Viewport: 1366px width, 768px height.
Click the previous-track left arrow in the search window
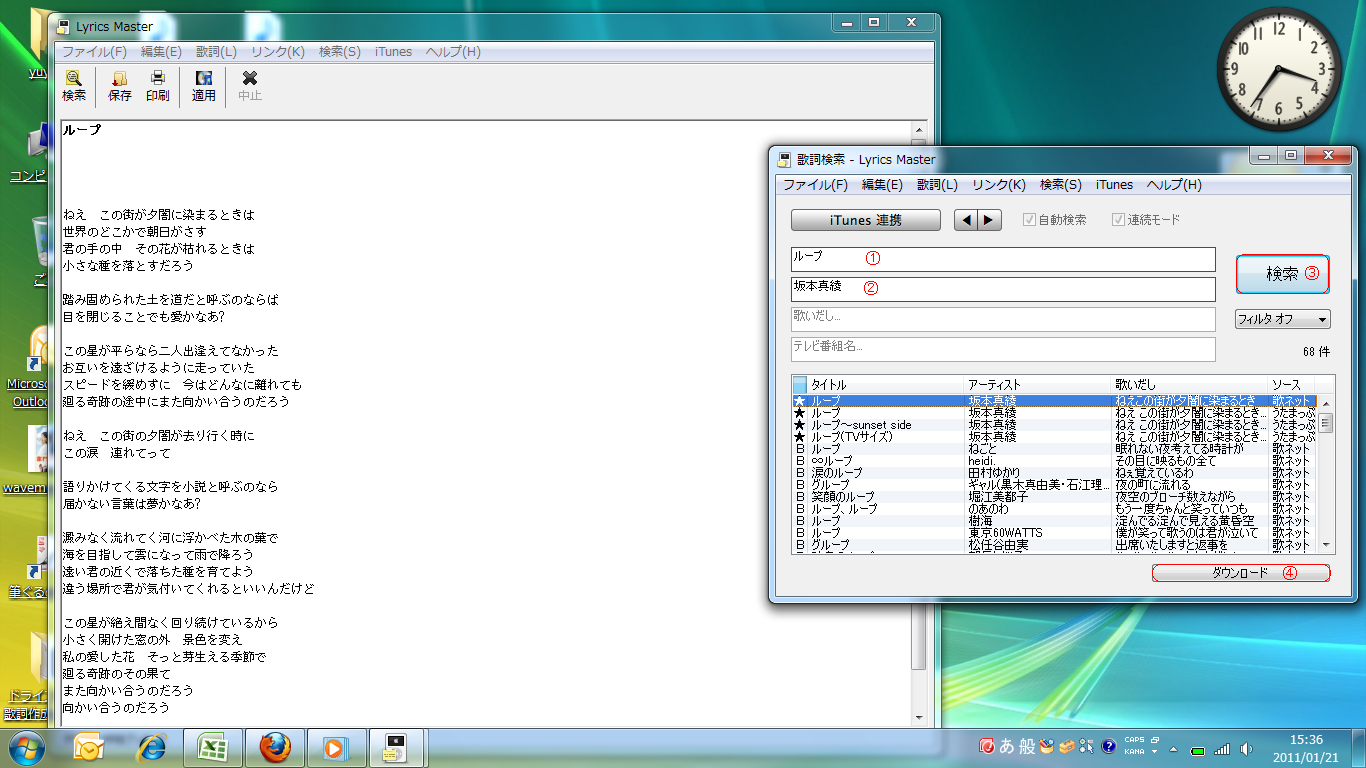[966, 220]
